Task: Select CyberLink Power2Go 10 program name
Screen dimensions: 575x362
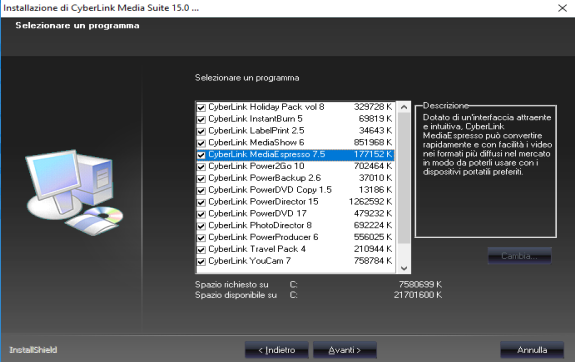Action: tap(256, 166)
